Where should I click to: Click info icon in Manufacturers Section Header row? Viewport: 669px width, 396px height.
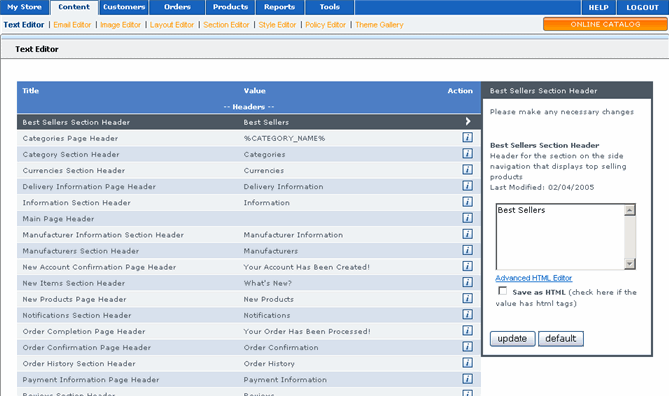467,250
